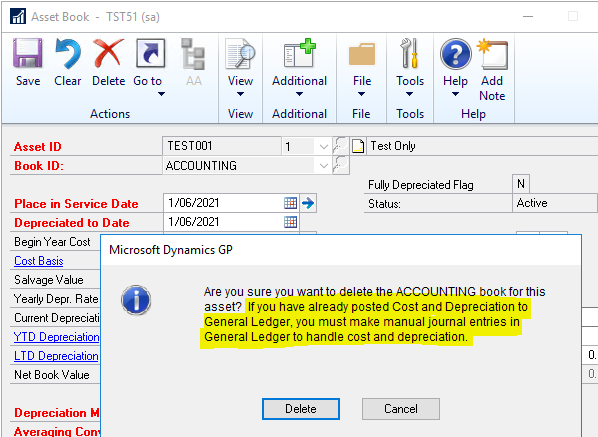This screenshot has width=598, height=437.
Task: Click the Add Note icon
Action: (492, 54)
